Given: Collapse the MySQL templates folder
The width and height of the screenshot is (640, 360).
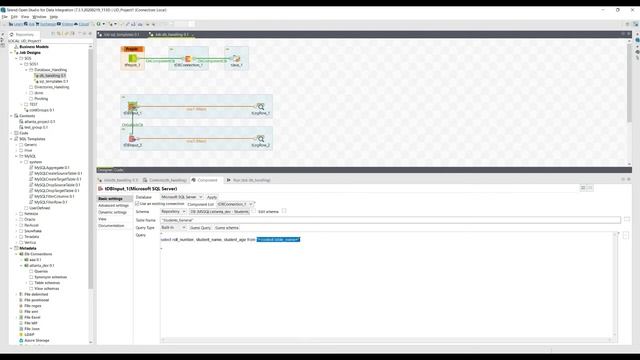Looking at the screenshot, I should (16, 156).
